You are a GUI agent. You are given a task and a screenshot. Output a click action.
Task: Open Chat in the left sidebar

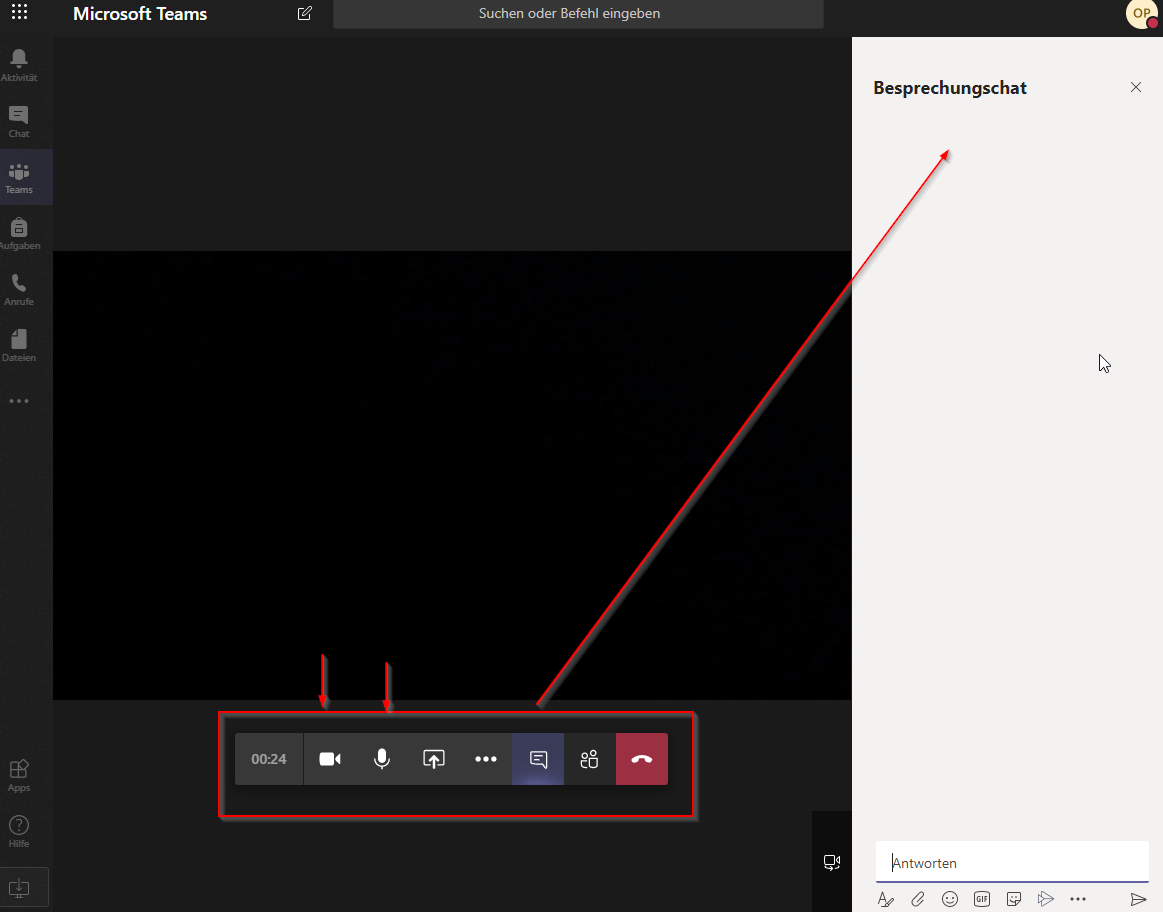[x=19, y=121]
